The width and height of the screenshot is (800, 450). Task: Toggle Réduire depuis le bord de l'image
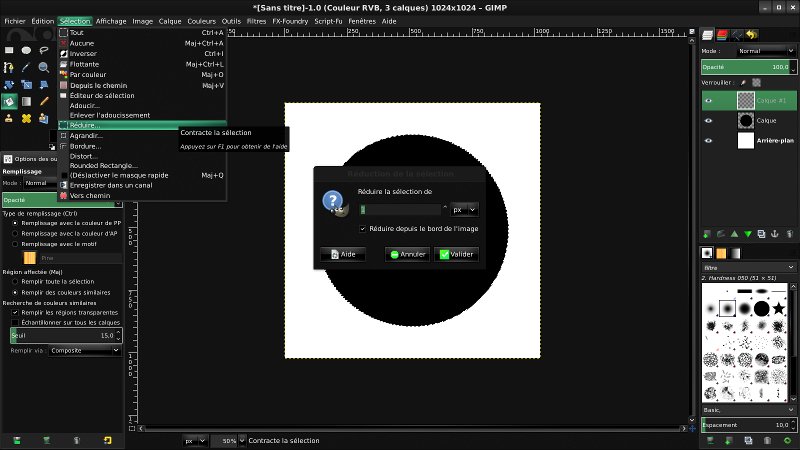[x=363, y=229]
